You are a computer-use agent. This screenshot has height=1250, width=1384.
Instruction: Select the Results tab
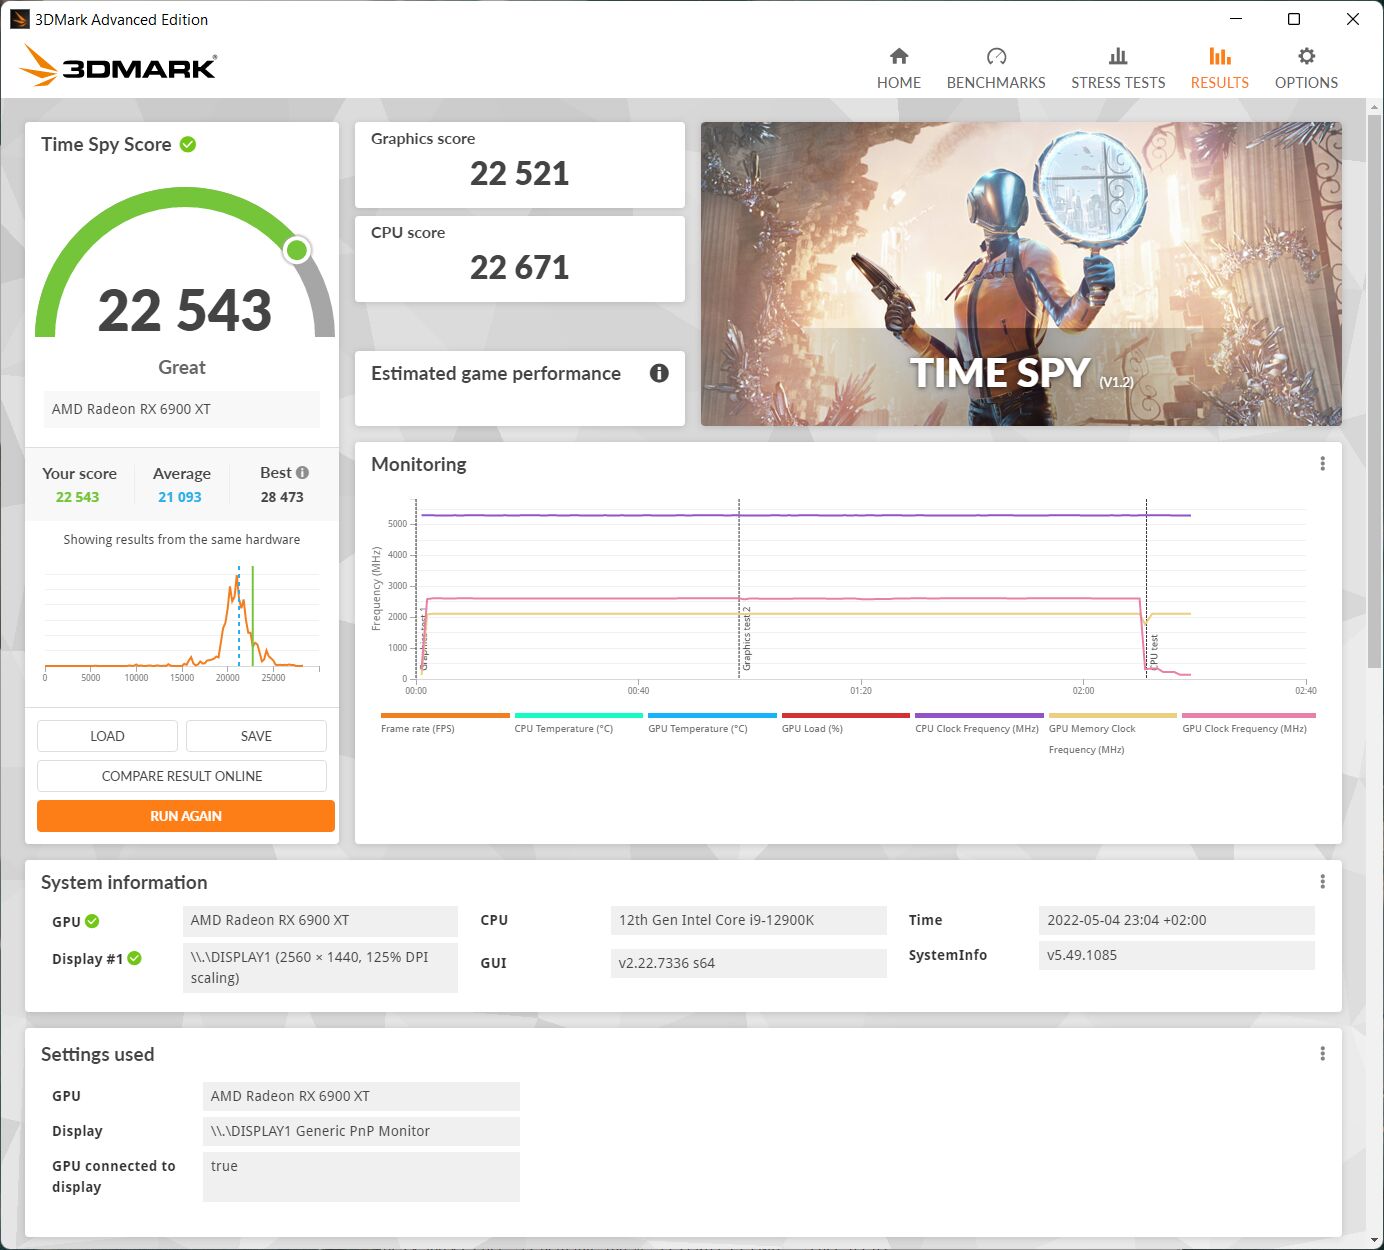(x=1219, y=69)
